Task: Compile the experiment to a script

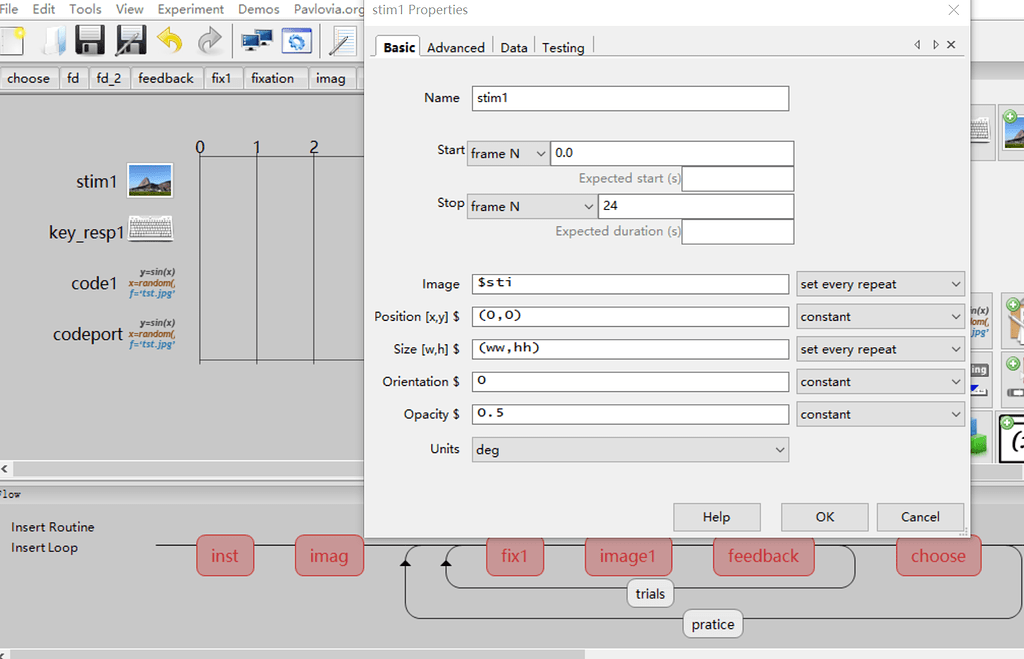Action: pyautogui.click(x=340, y=38)
